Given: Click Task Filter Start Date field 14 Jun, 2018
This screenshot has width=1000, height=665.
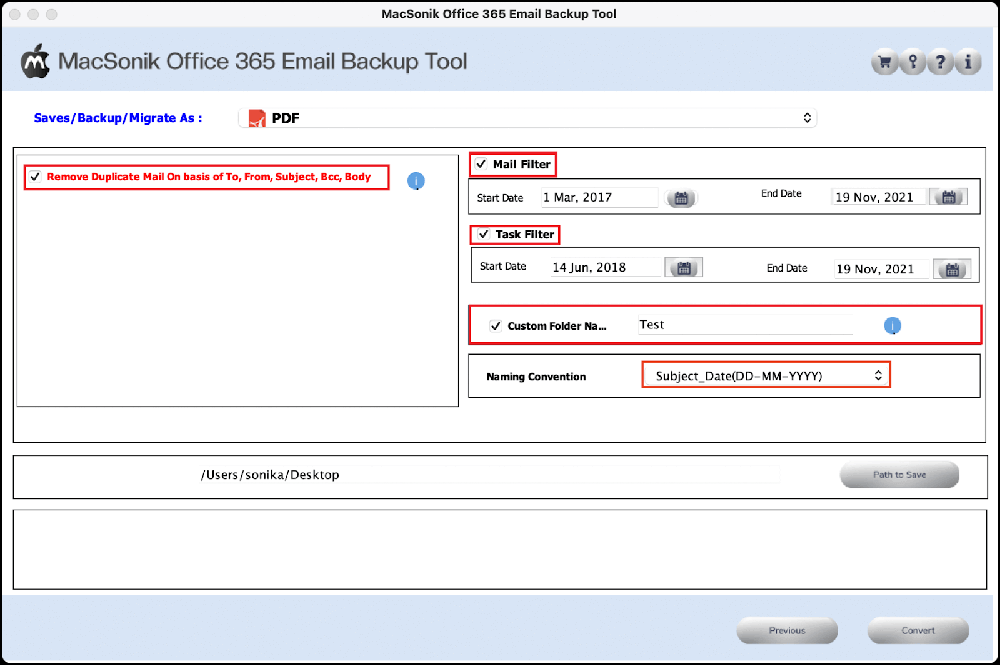Looking at the screenshot, I should 606,268.
